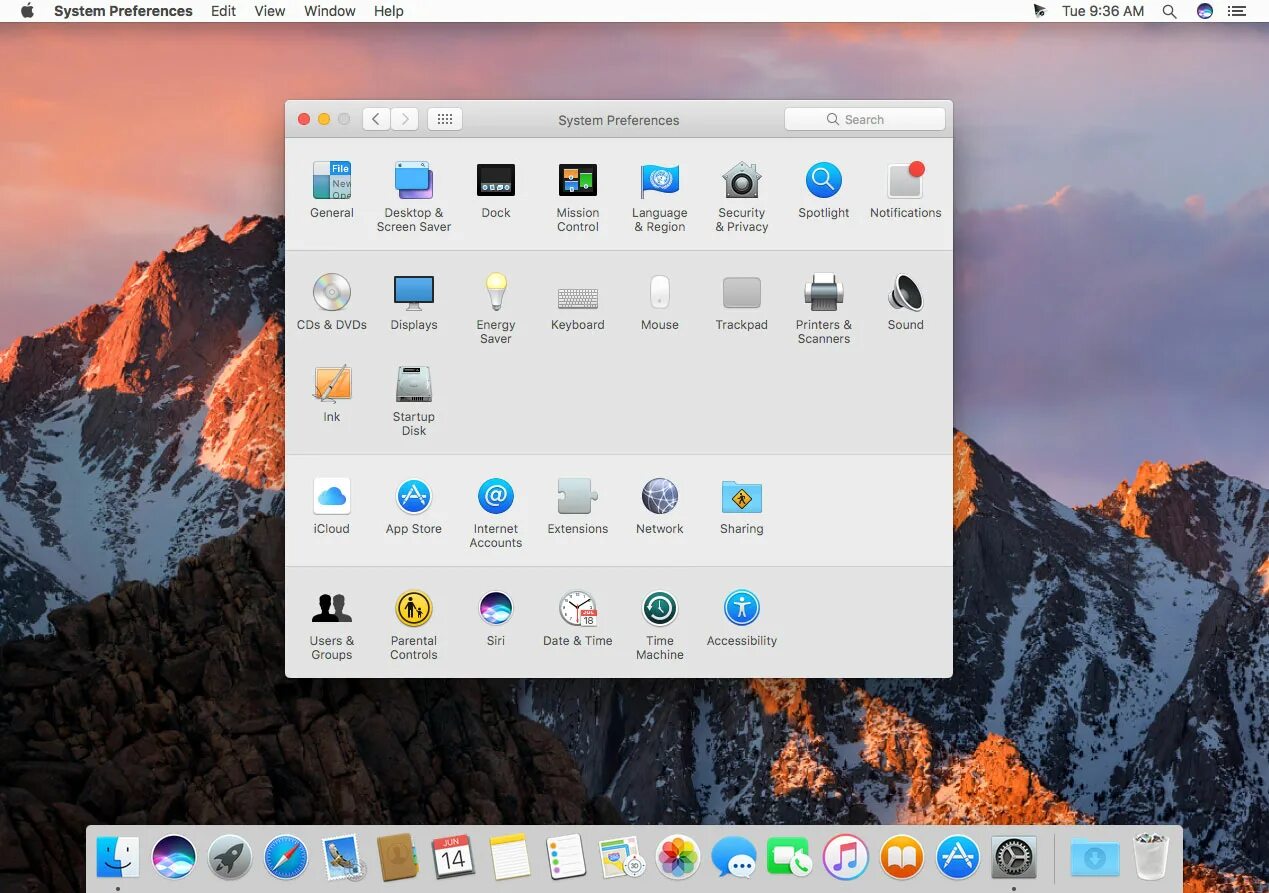Open the Notifications preferences pane
Screen dimensions: 1269x893
(906, 190)
